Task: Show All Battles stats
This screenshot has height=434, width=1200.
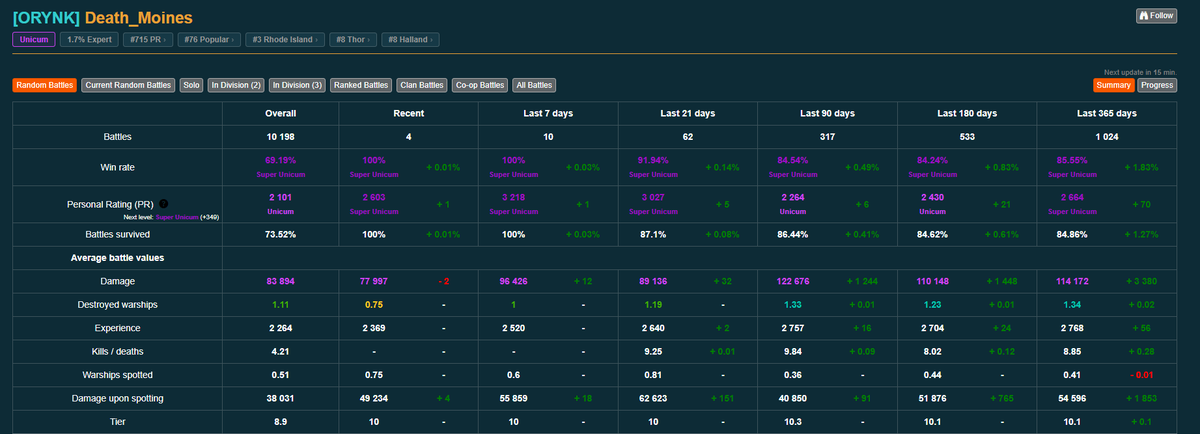Action: click(534, 86)
